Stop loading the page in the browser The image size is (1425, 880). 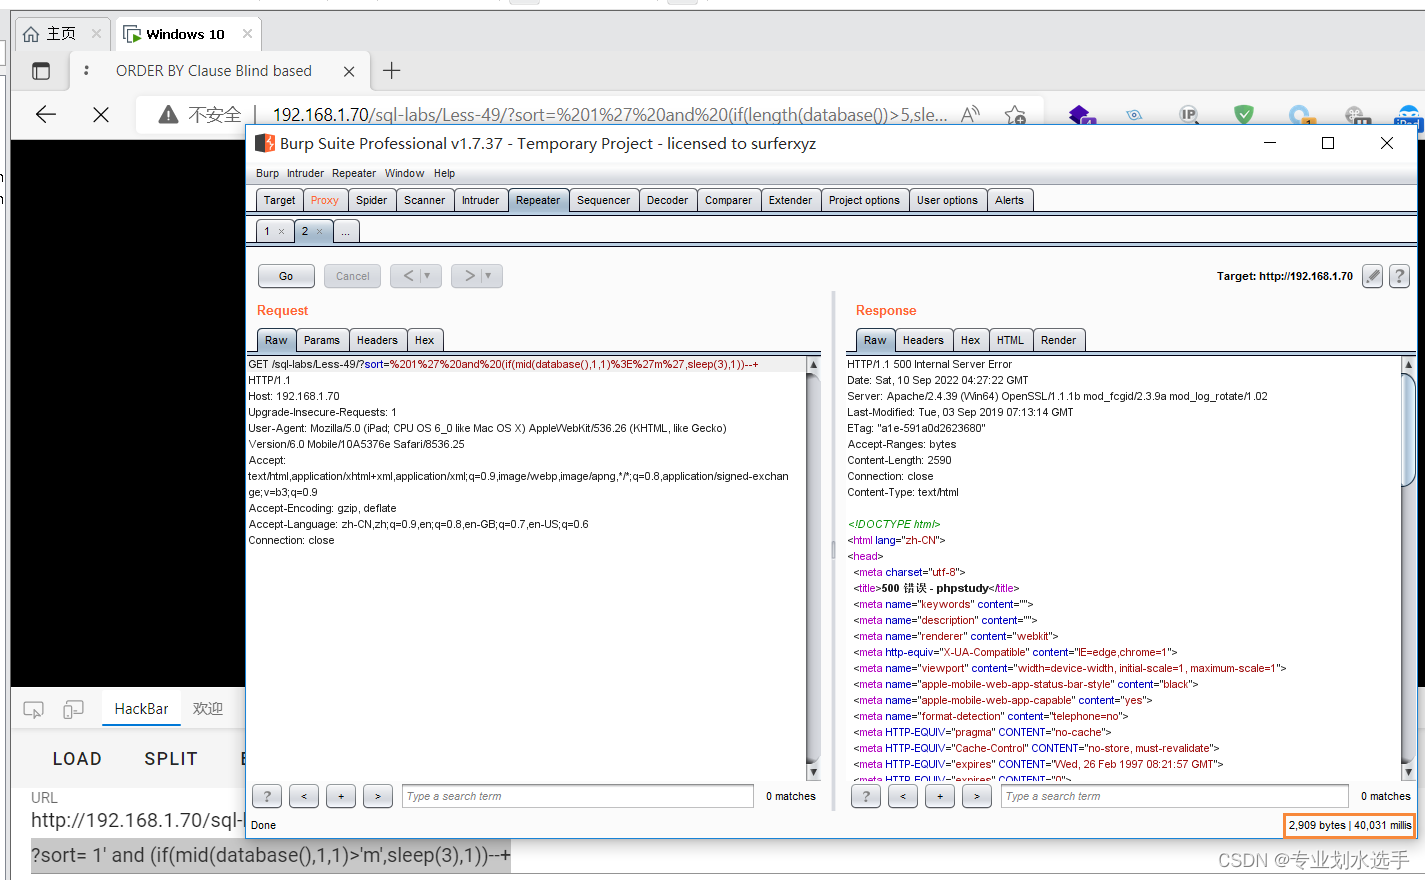pyautogui.click(x=101, y=114)
